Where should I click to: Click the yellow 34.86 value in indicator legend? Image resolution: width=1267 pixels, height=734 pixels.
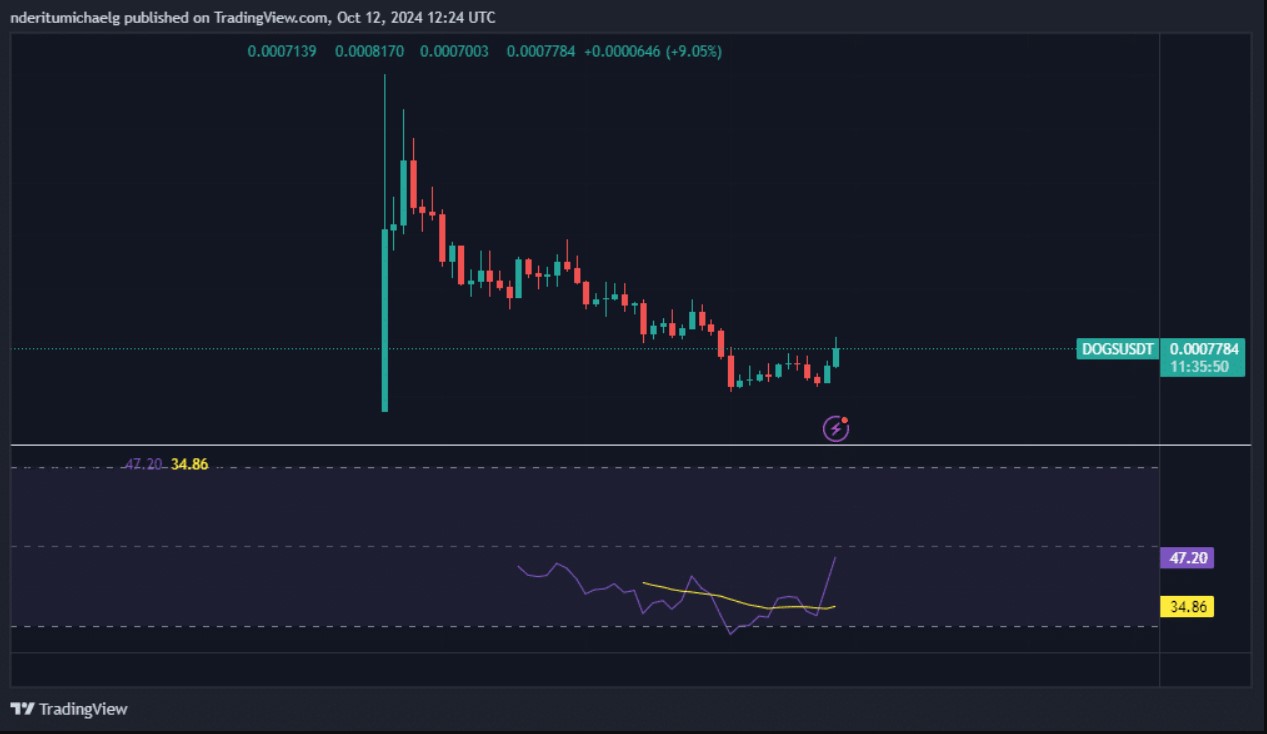coord(189,465)
